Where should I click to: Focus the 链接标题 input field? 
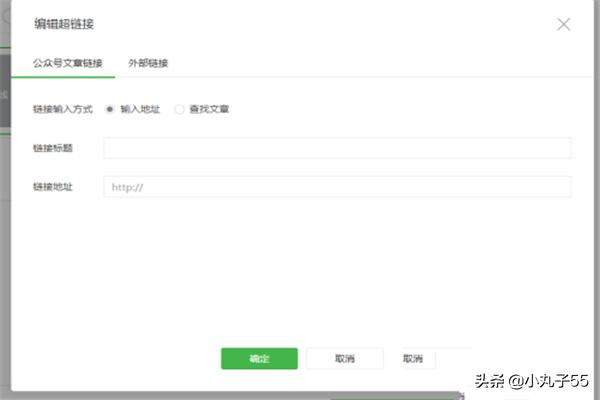338,148
